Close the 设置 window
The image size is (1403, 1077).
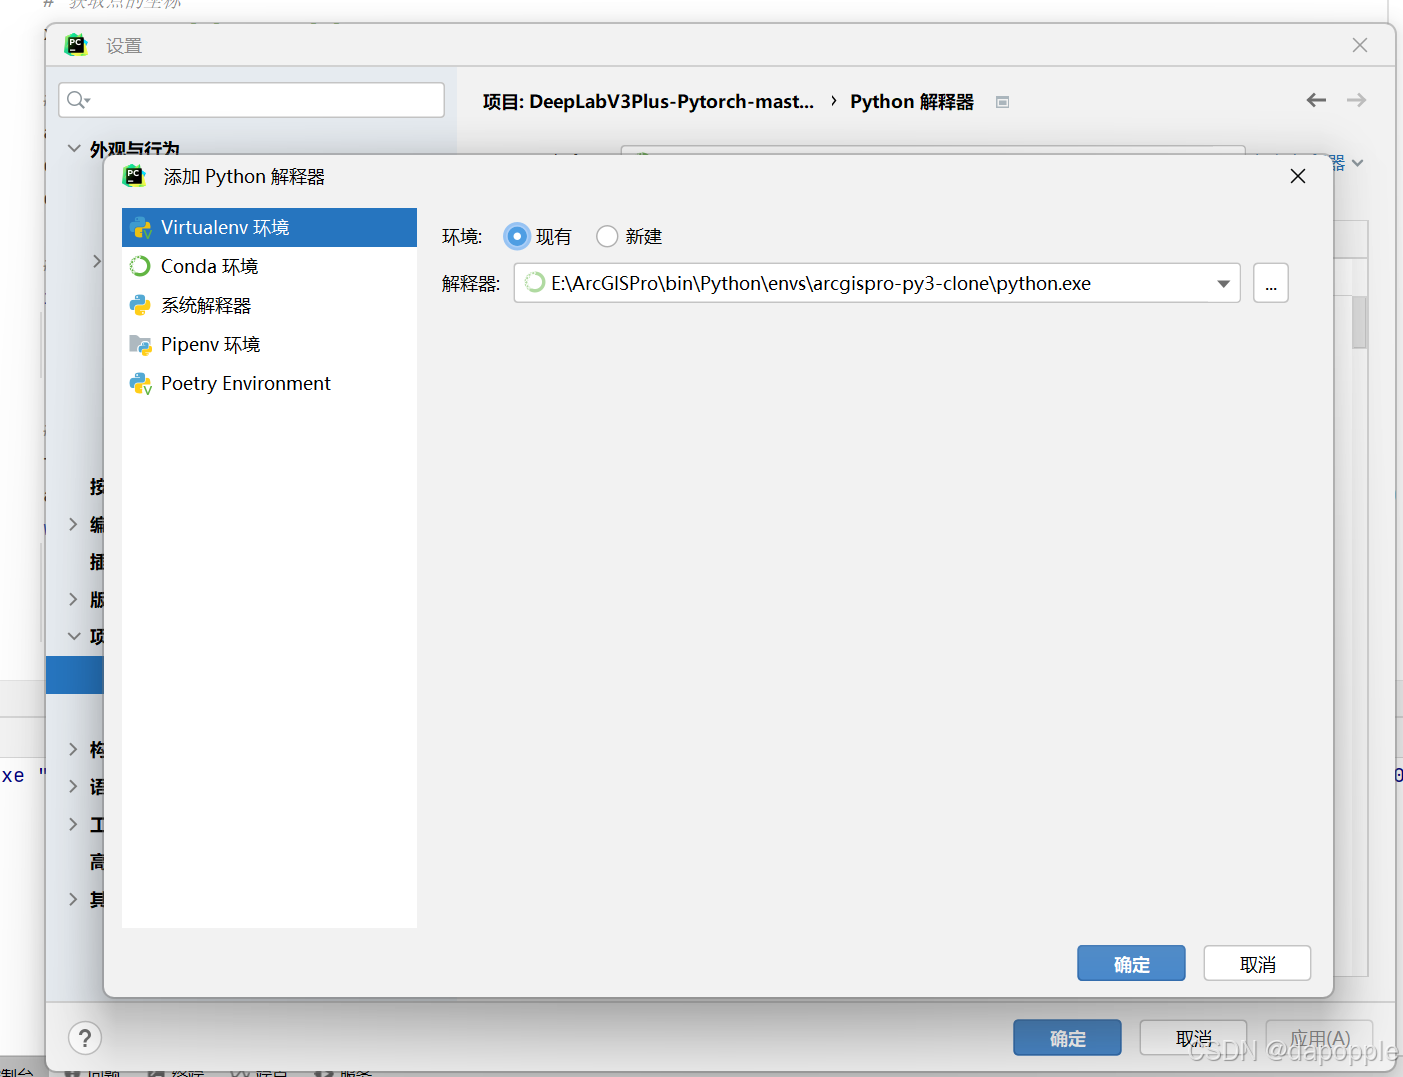pyautogui.click(x=1360, y=45)
